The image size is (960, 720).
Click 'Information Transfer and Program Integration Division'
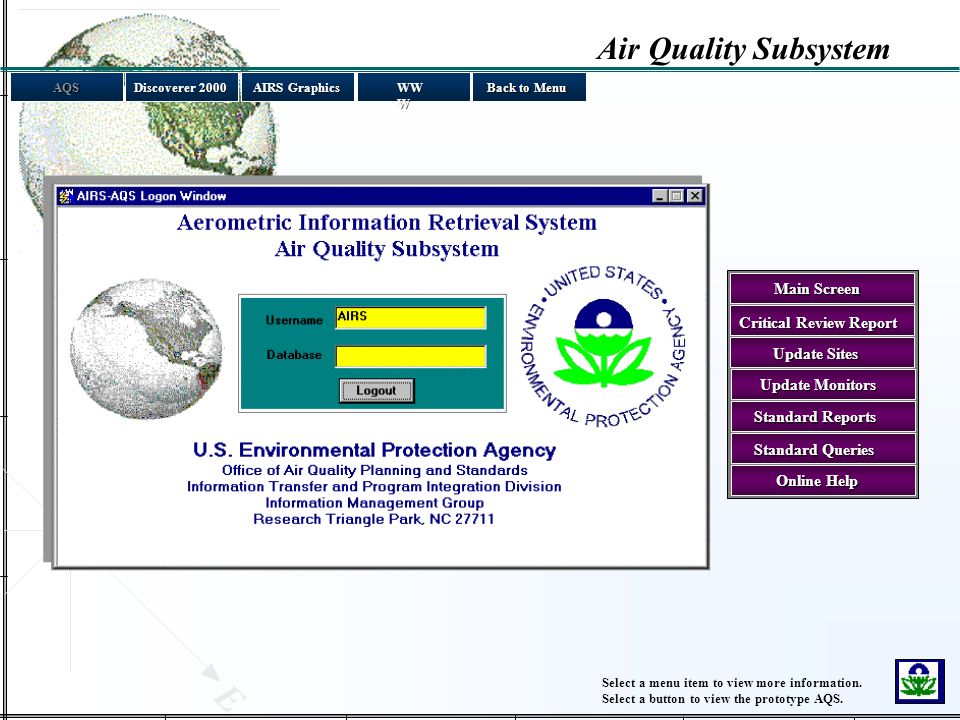point(374,487)
